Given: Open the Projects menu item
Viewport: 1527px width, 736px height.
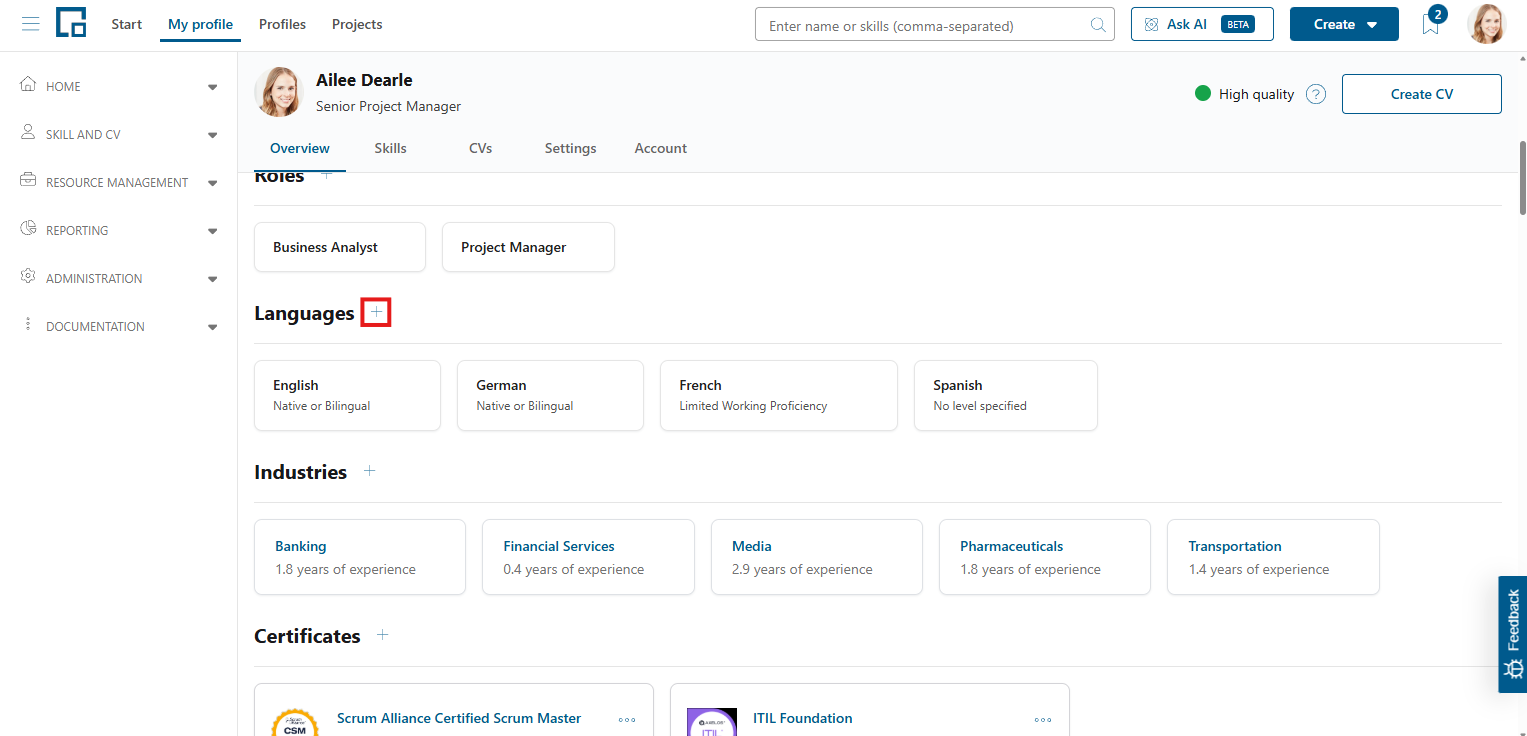Looking at the screenshot, I should point(357,24).
